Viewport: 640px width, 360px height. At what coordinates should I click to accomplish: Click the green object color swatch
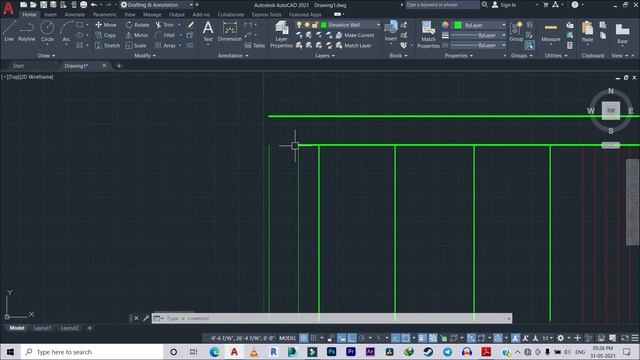[x=458, y=25]
